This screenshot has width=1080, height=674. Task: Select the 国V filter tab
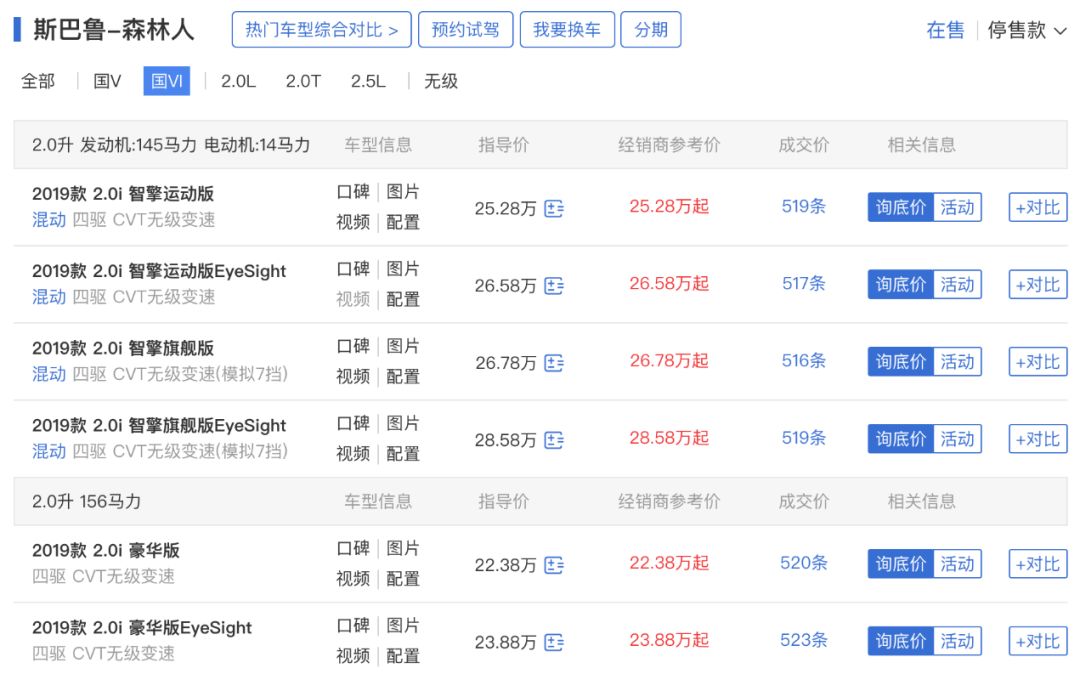tap(107, 81)
